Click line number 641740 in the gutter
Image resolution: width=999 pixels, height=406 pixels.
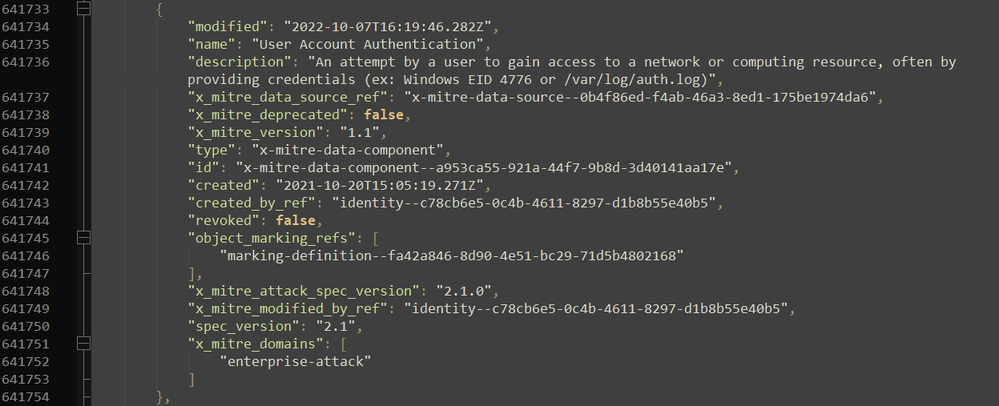[x=26, y=149]
